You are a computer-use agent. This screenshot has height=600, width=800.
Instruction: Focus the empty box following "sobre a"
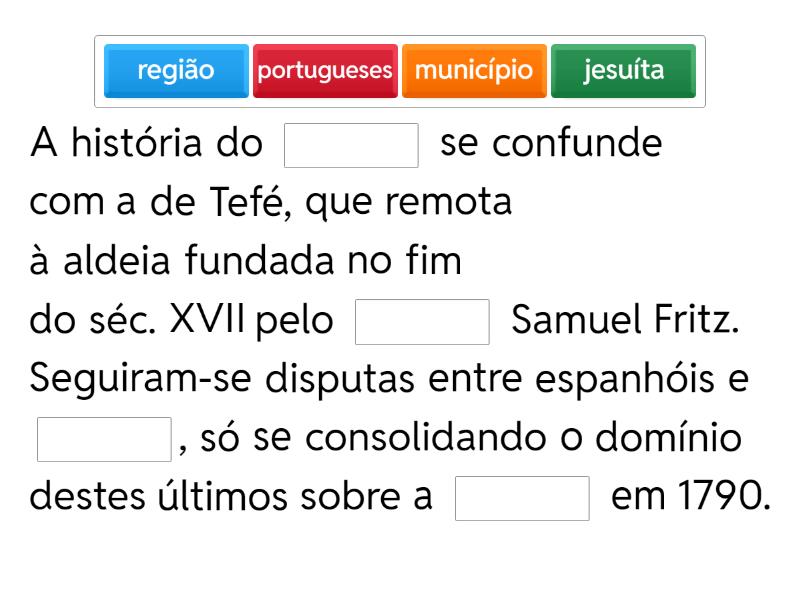click(522, 499)
